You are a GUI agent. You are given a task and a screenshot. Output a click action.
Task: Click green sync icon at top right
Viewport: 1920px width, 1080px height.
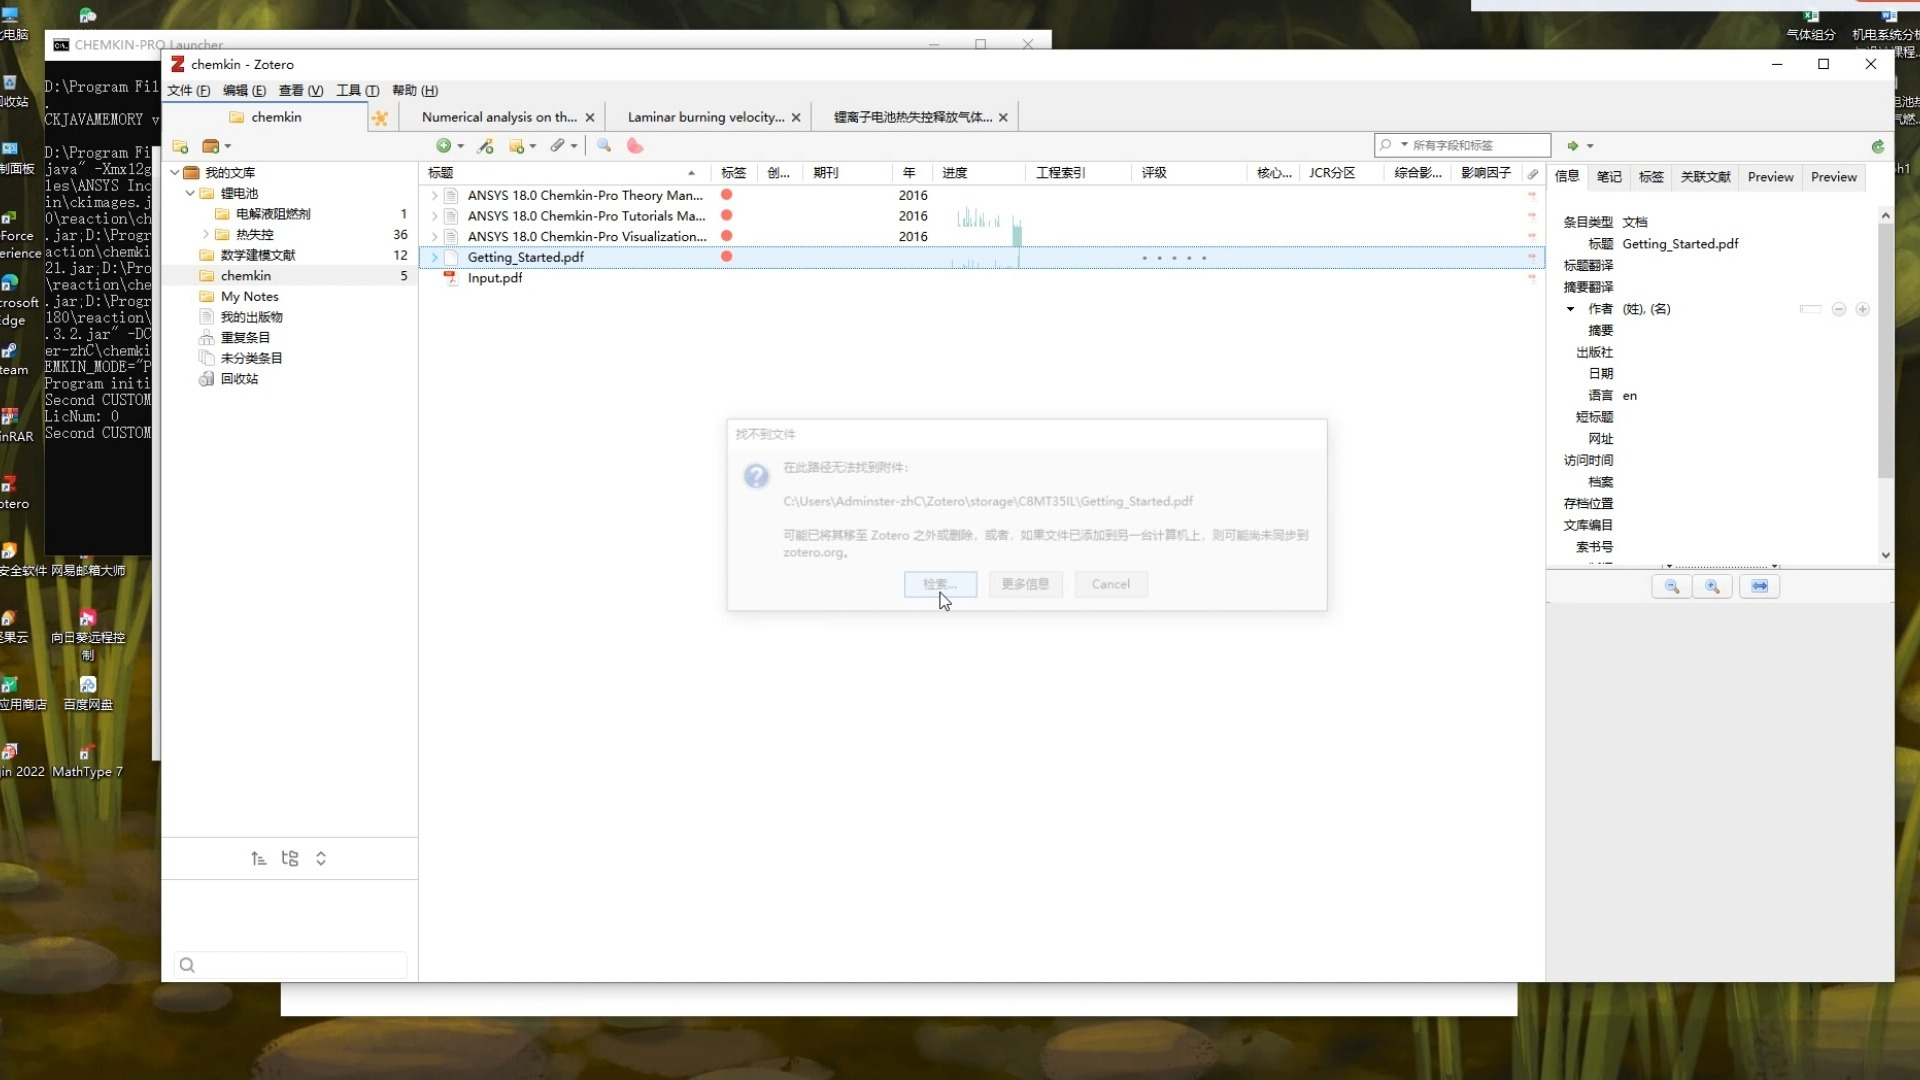pyautogui.click(x=1877, y=146)
